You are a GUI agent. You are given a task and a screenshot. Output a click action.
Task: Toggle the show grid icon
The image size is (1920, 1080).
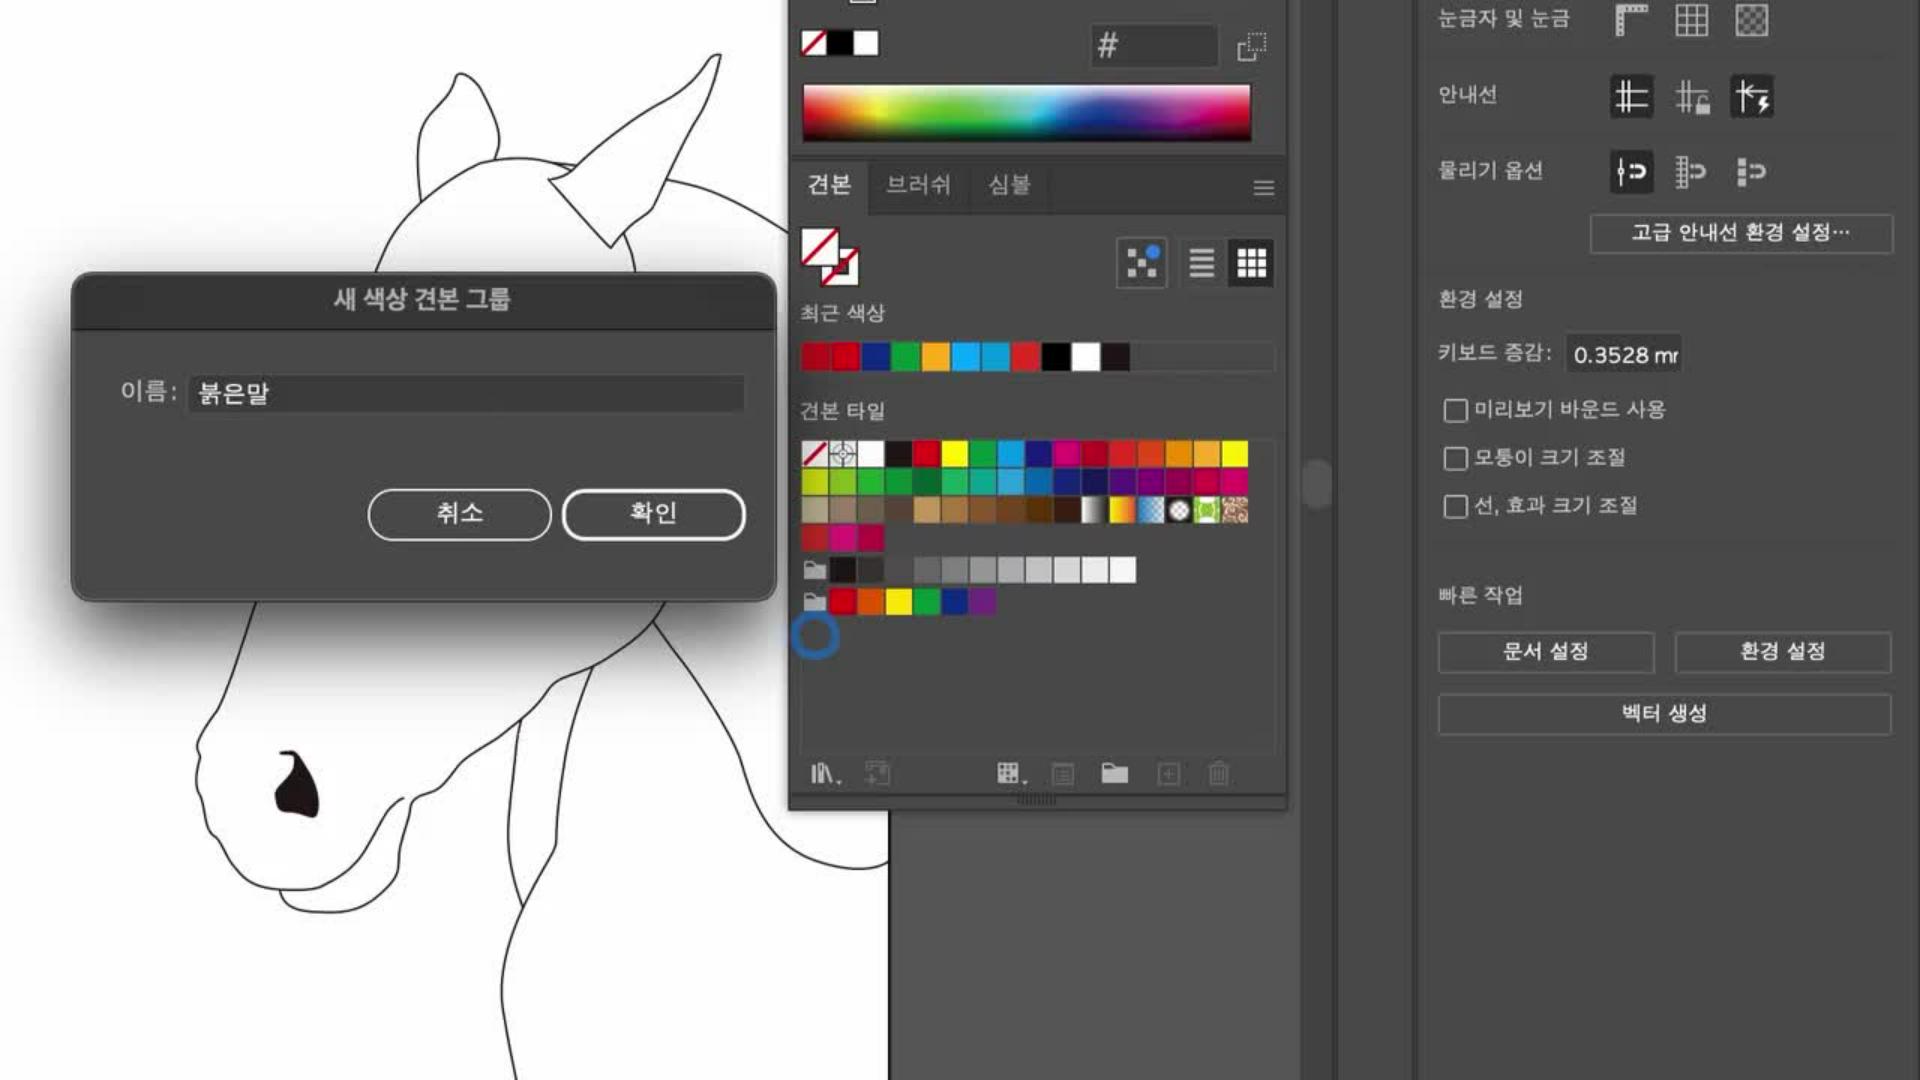click(1691, 20)
